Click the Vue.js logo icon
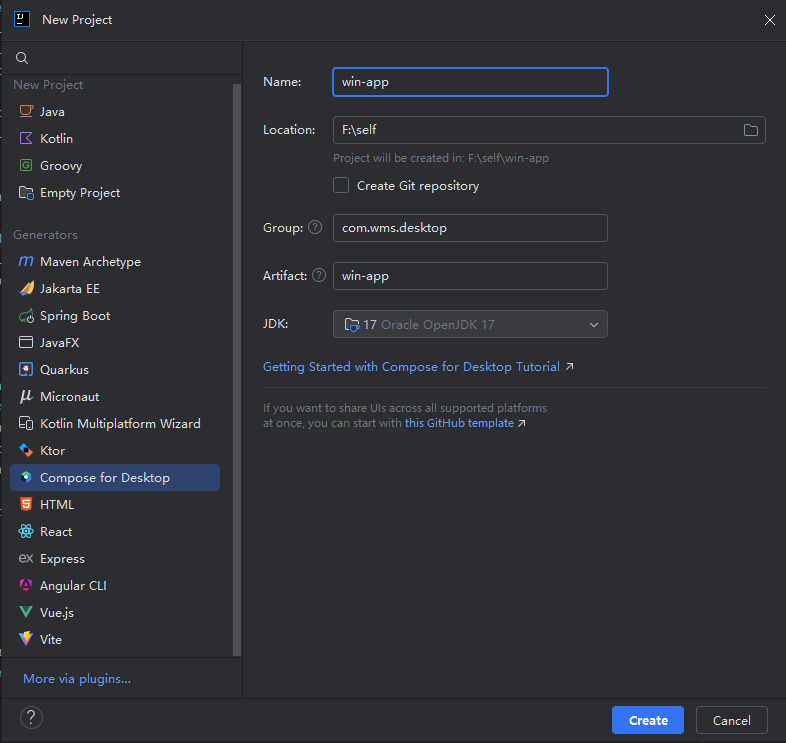This screenshot has width=786, height=743. [x=26, y=613]
